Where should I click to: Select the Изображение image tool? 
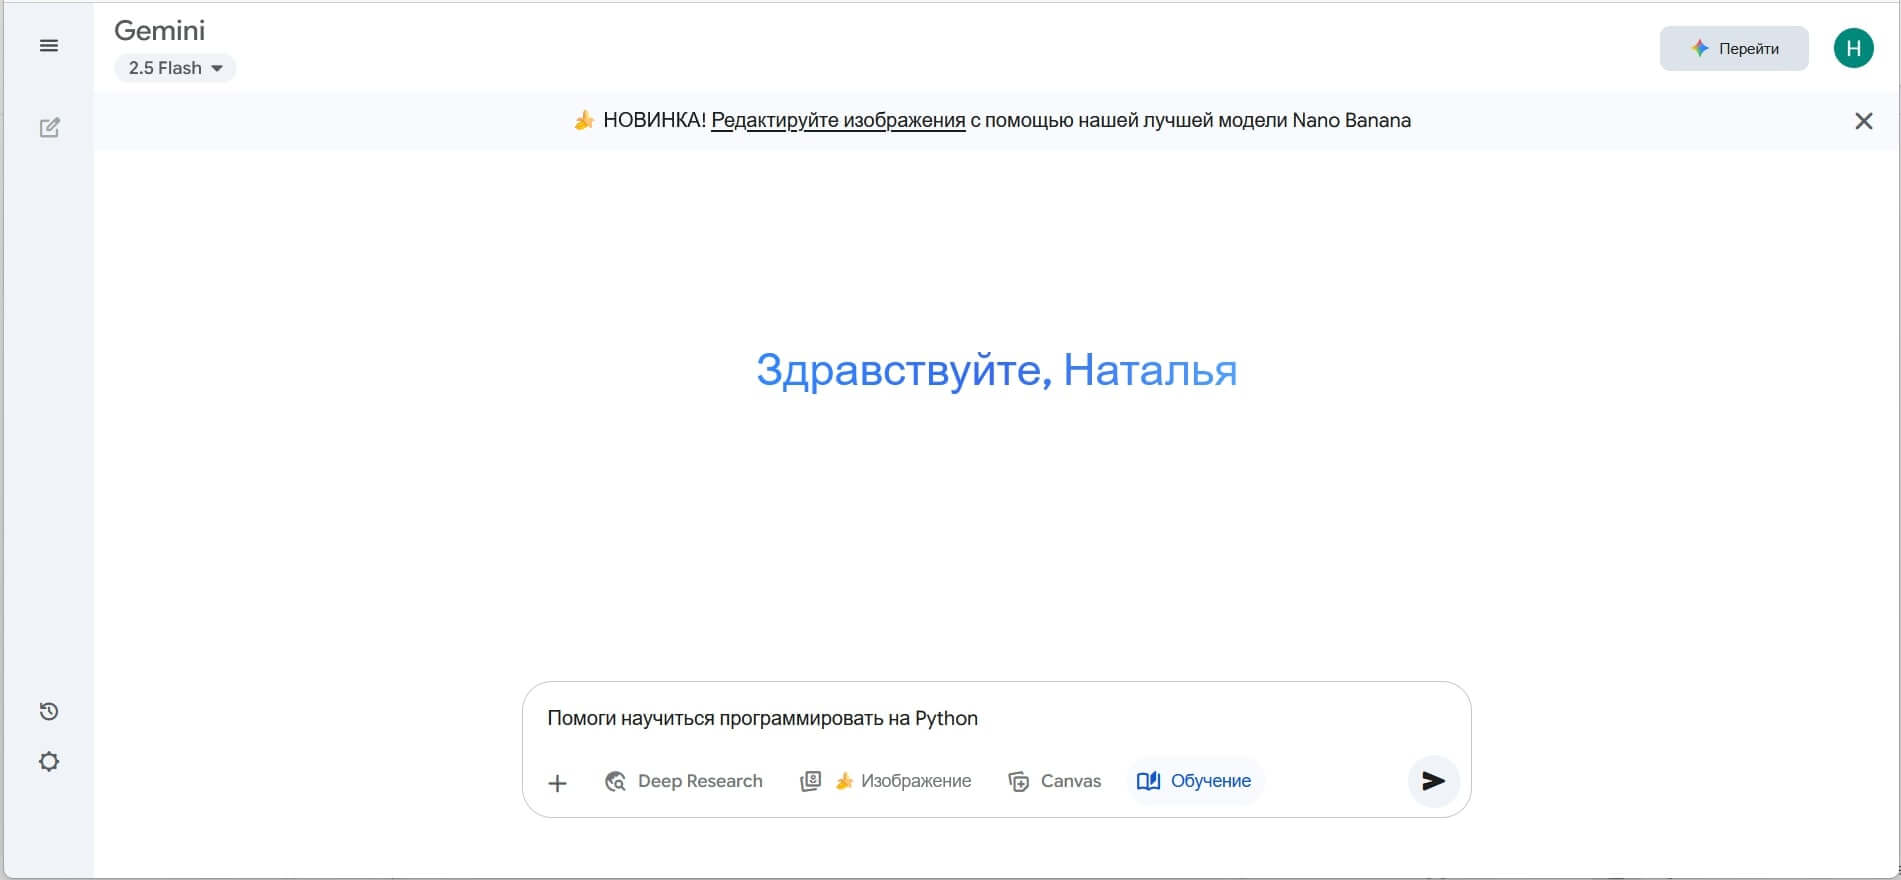pyautogui.click(x=886, y=781)
